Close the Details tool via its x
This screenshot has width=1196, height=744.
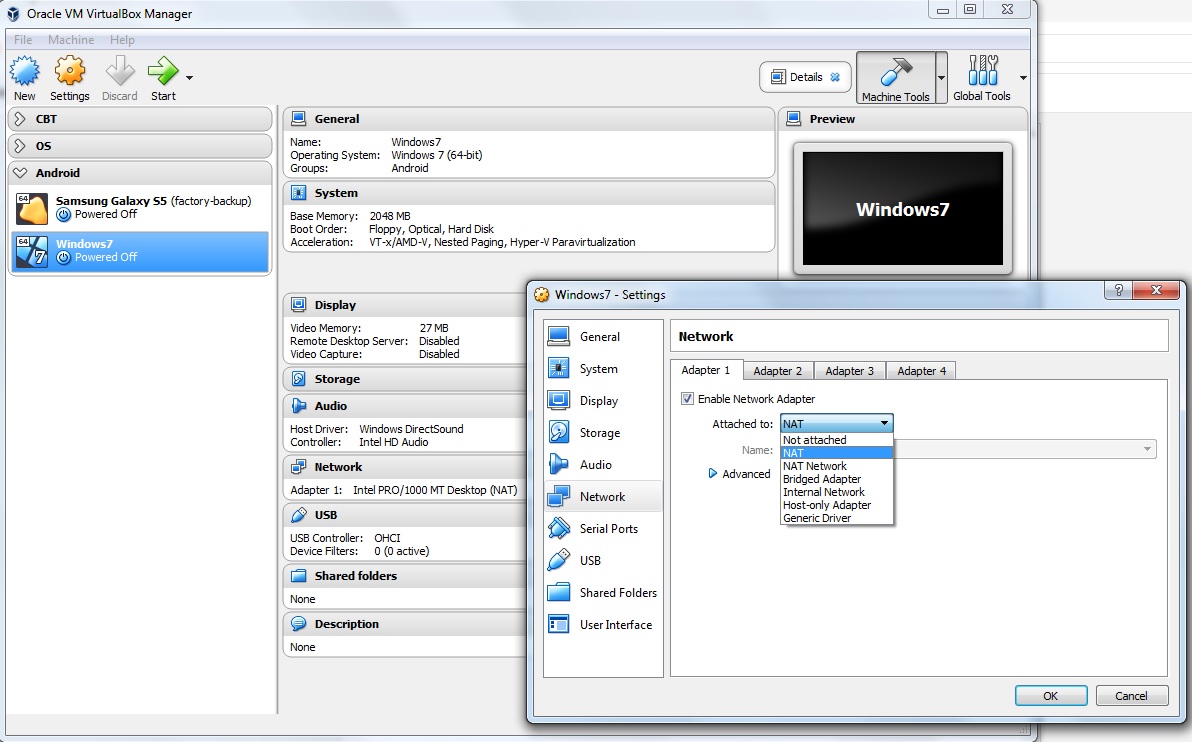point(835,77)
